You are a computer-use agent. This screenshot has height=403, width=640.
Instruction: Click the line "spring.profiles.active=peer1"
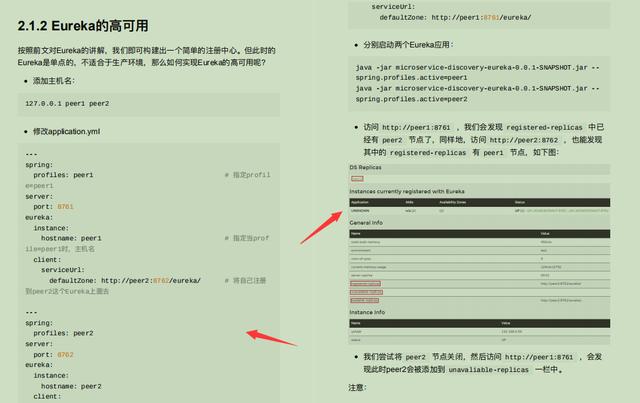[x=411, y=78]
